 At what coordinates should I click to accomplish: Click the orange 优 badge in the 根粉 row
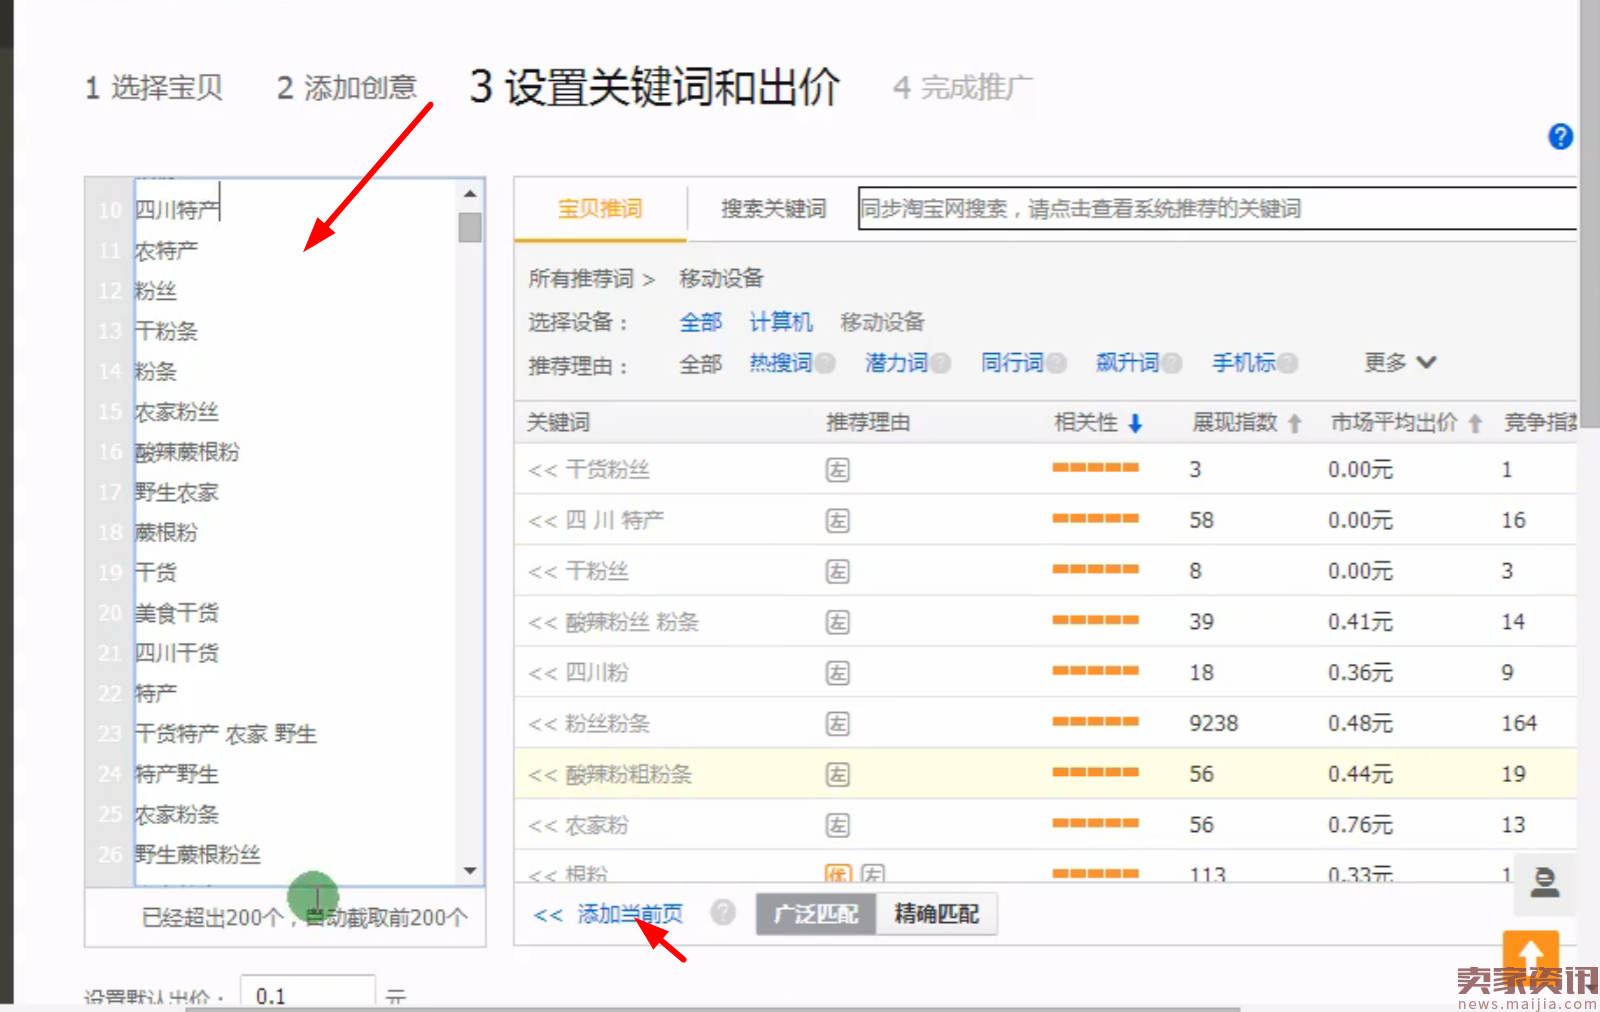click(837, 873)
